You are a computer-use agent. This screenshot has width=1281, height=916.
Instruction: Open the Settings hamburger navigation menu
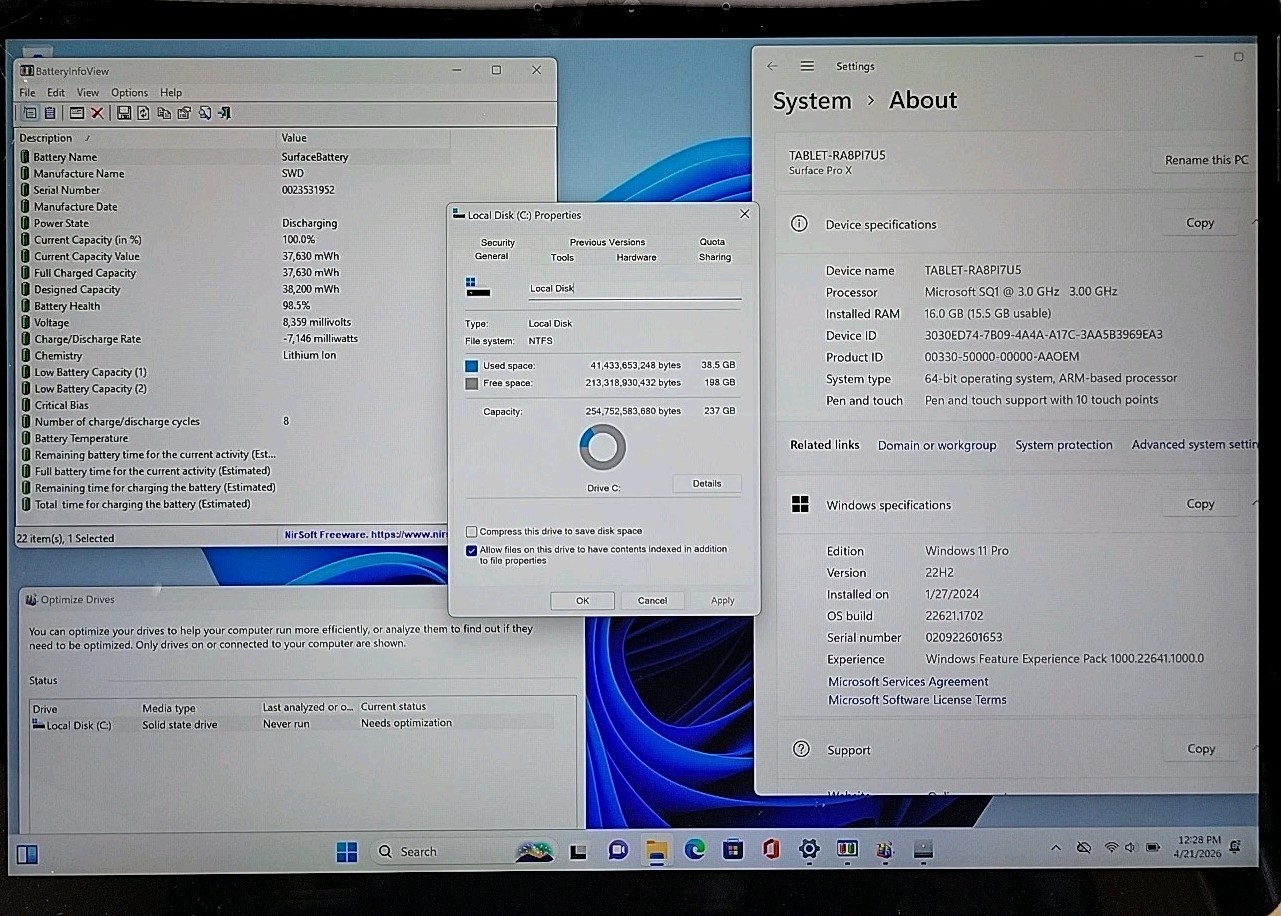click(807, 66)
